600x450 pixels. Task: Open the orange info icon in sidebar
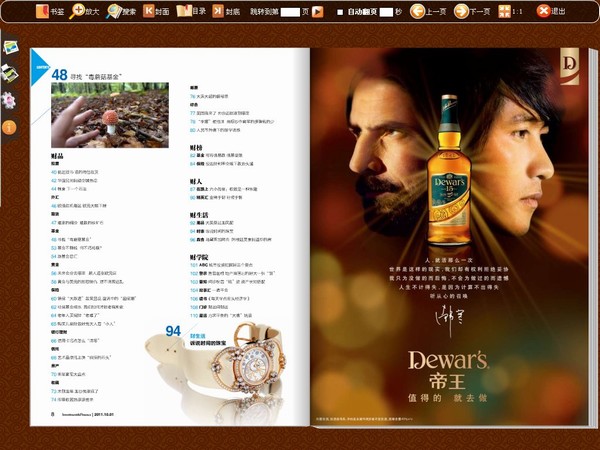[9, 127]
